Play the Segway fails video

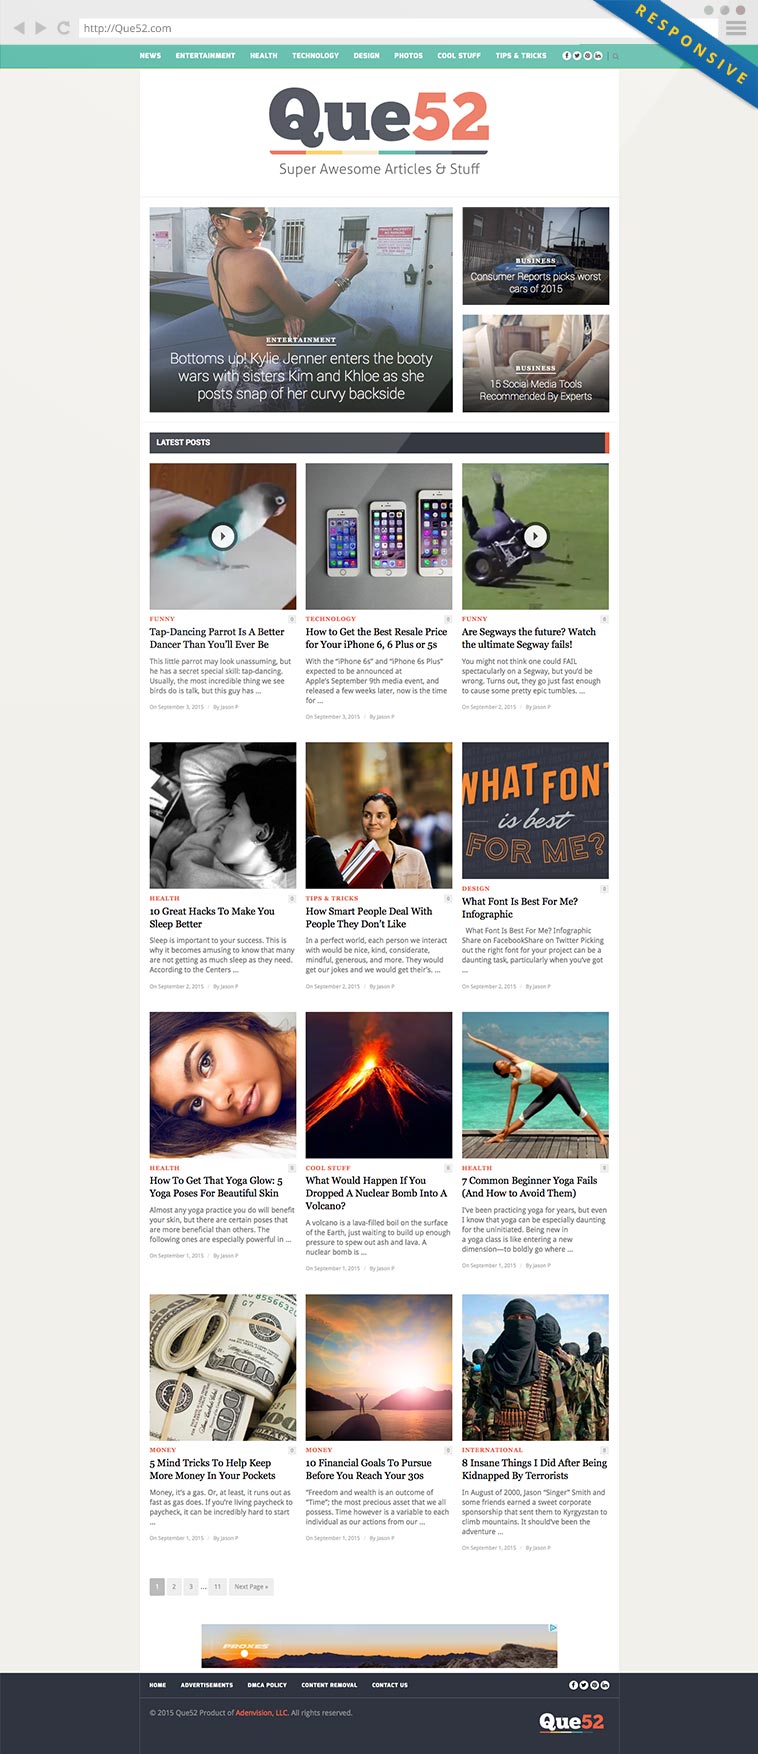[535, 536]
